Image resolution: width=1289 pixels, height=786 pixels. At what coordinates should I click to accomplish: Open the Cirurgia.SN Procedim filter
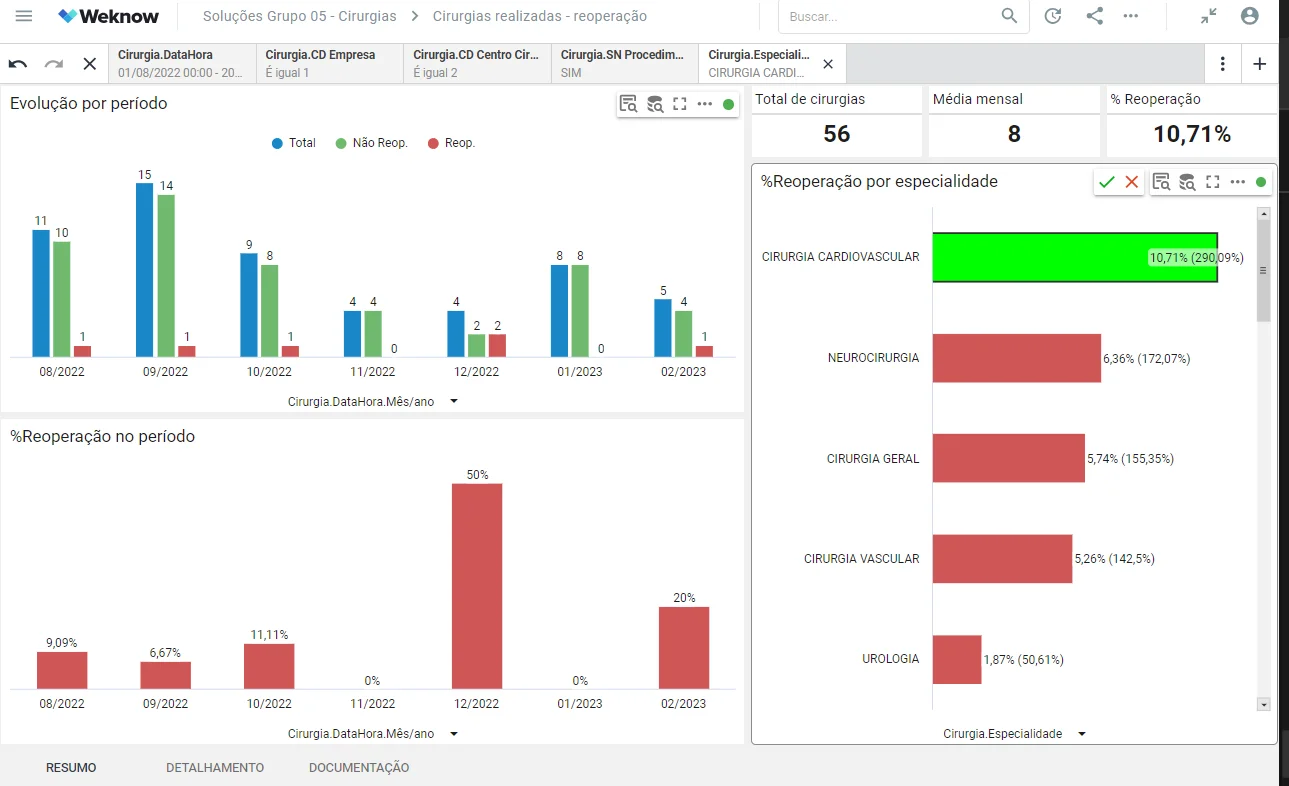coord(625,64)
